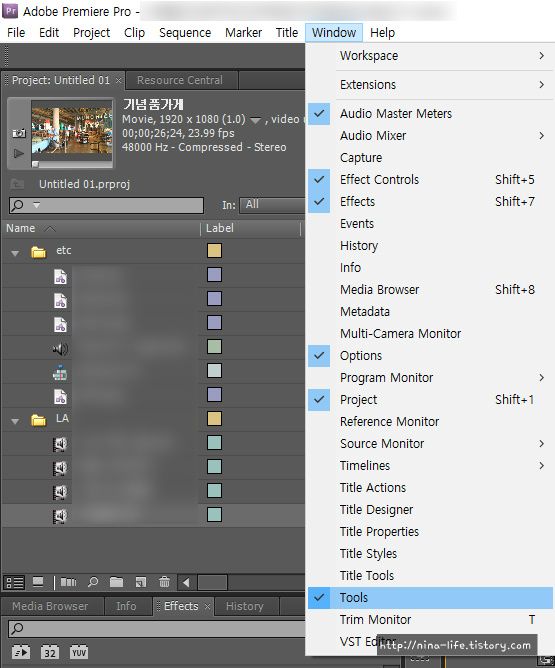Choose Multi-Camera Monitor from Window menu
This screenshot has width=555, height=668.
430,334
